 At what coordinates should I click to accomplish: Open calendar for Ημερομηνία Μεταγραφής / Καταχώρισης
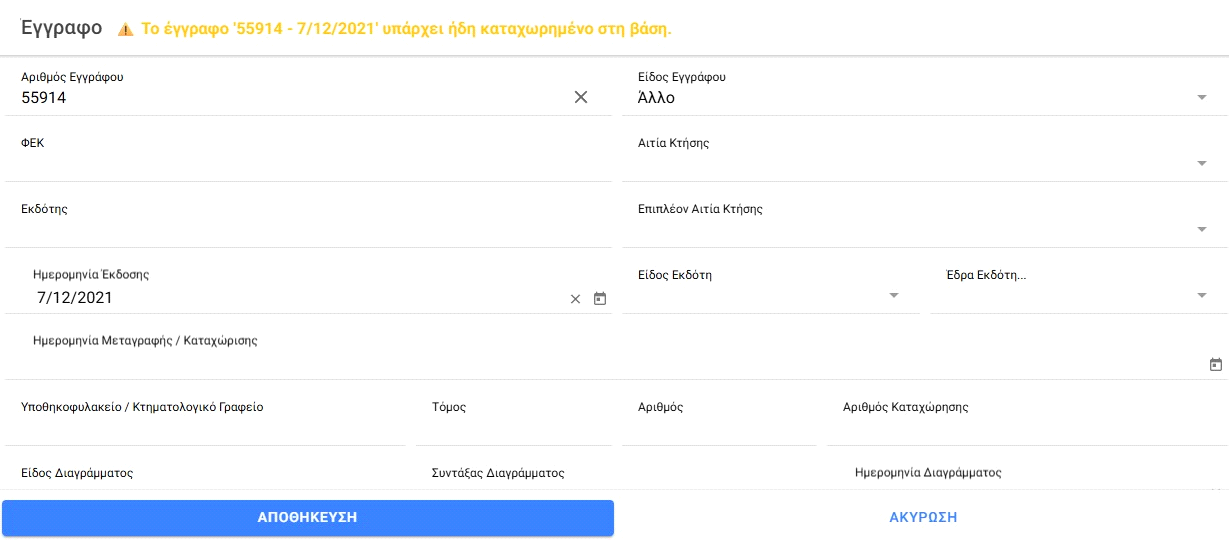pyautogui.click(x=1215, y=365)
